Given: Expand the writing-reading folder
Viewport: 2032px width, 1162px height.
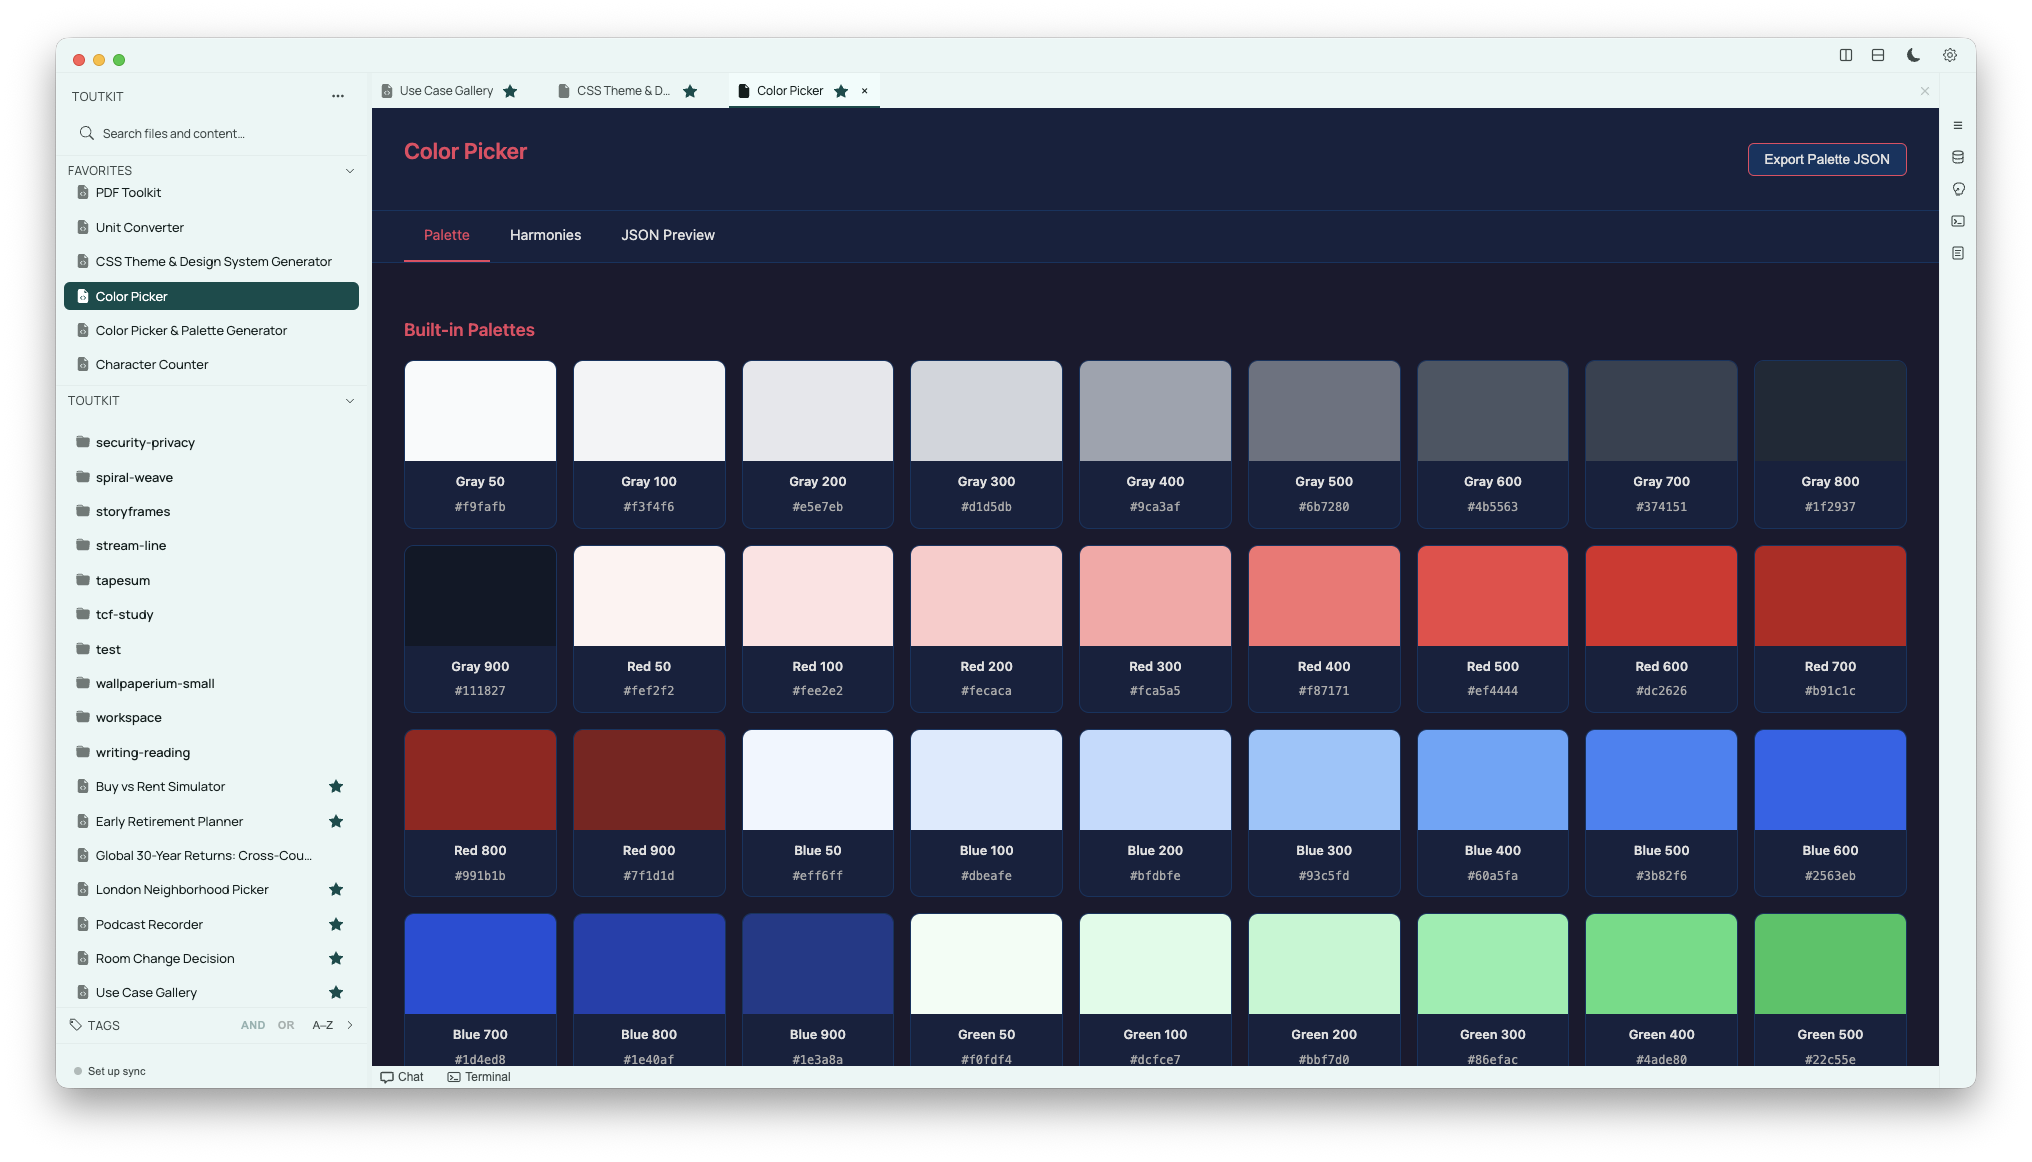Looking at the screenshot, I should click(211, 752).
